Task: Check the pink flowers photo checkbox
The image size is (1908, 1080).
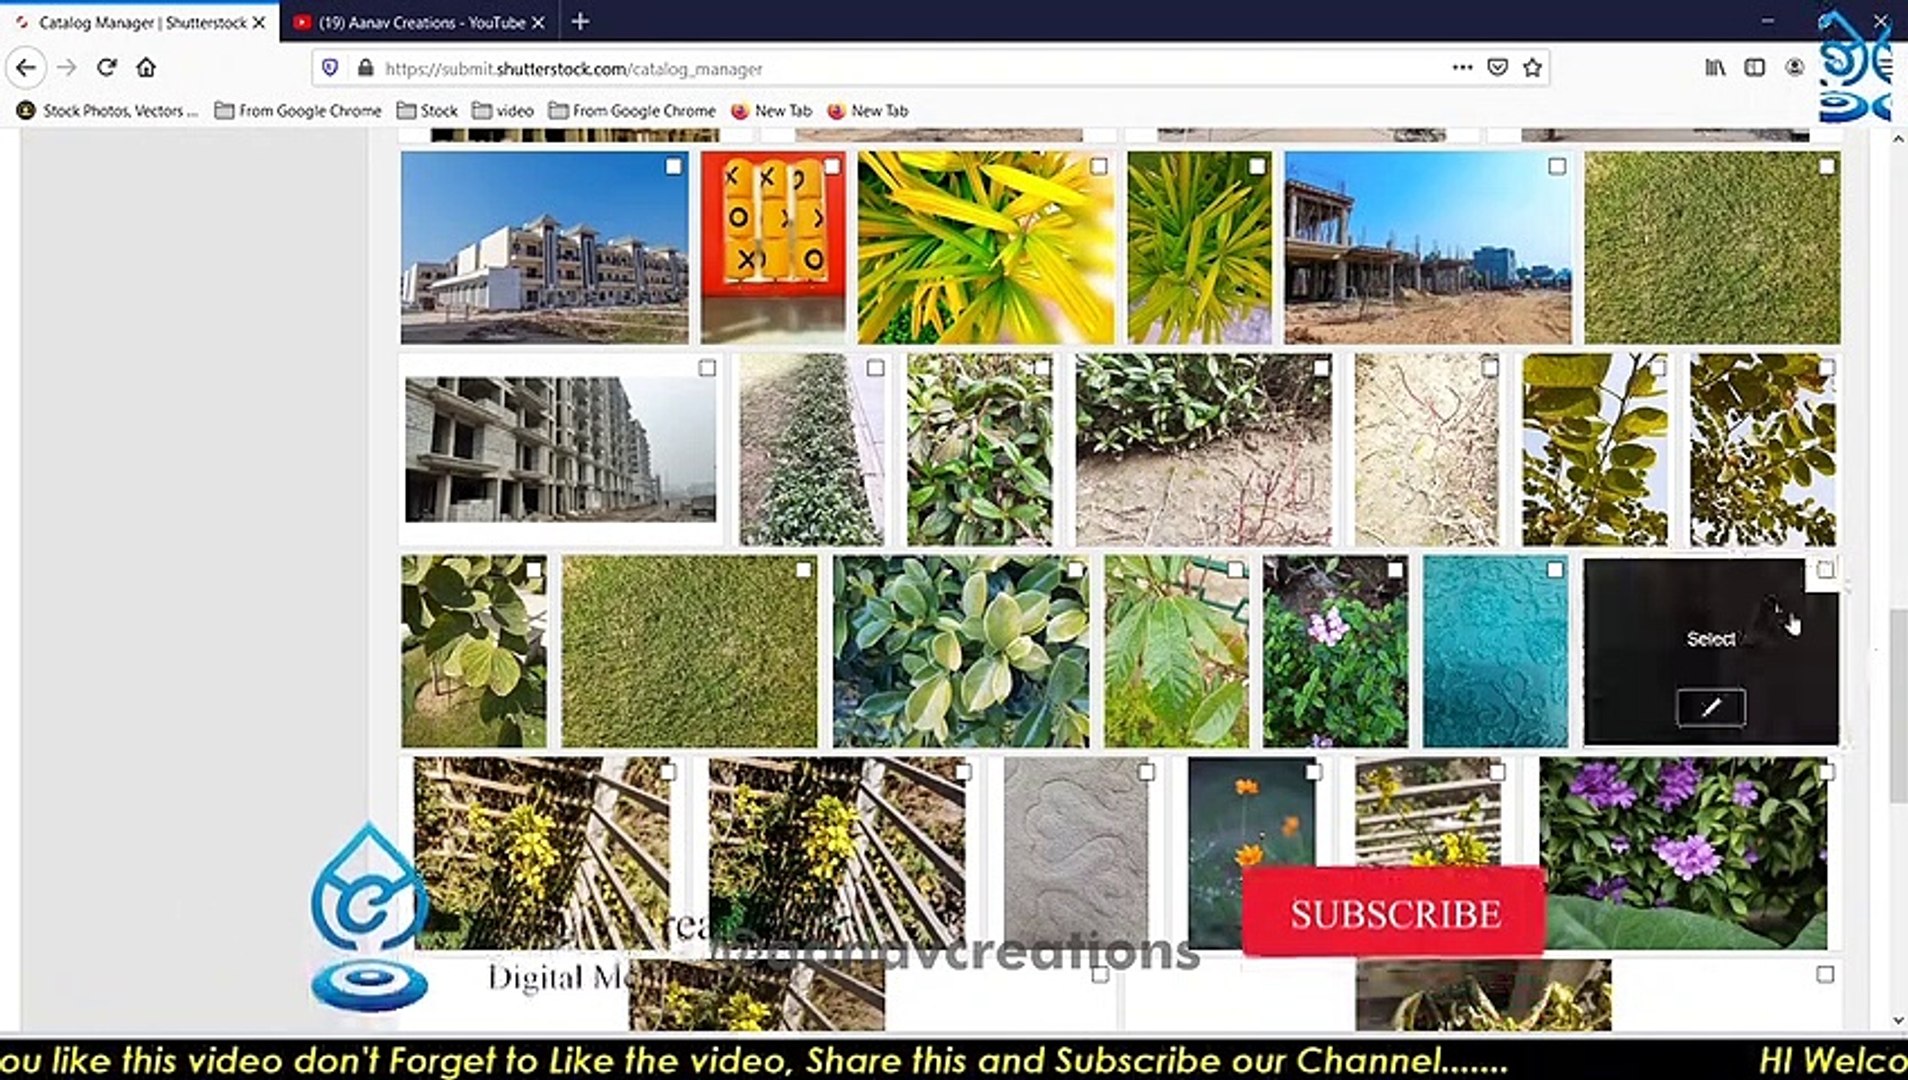Action: [x=1394, y=569]
